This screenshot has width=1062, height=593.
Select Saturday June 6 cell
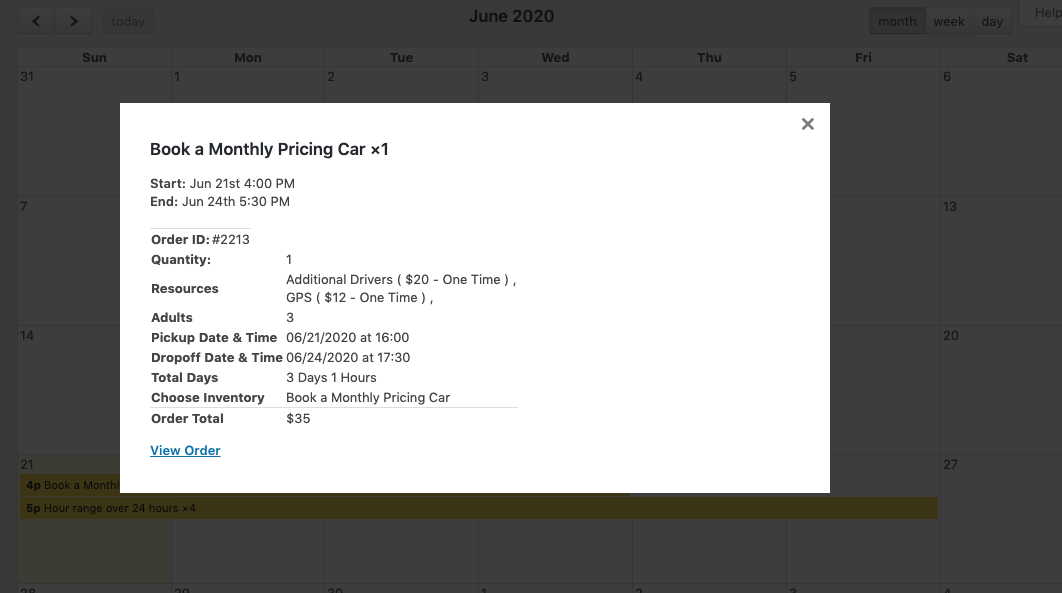pos(1000,130)
